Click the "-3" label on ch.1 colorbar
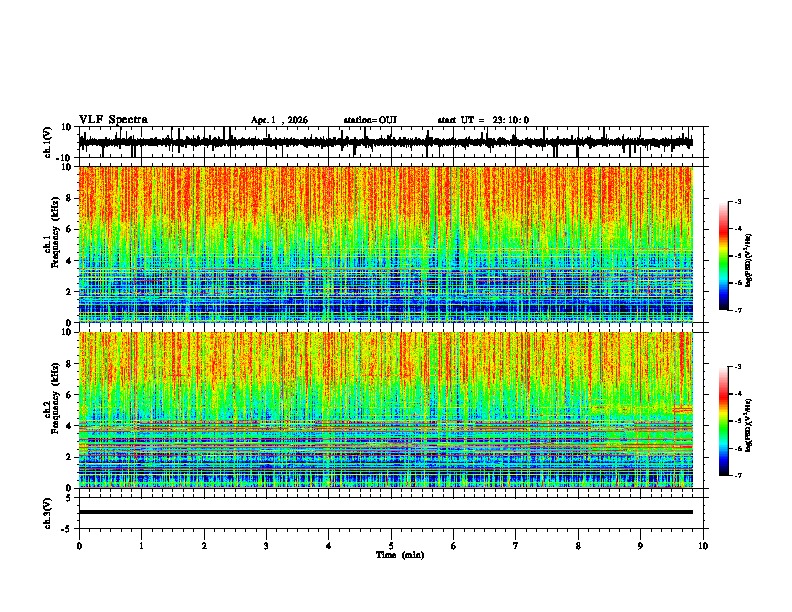Screen dimensions: 792x612 point(738,201)
